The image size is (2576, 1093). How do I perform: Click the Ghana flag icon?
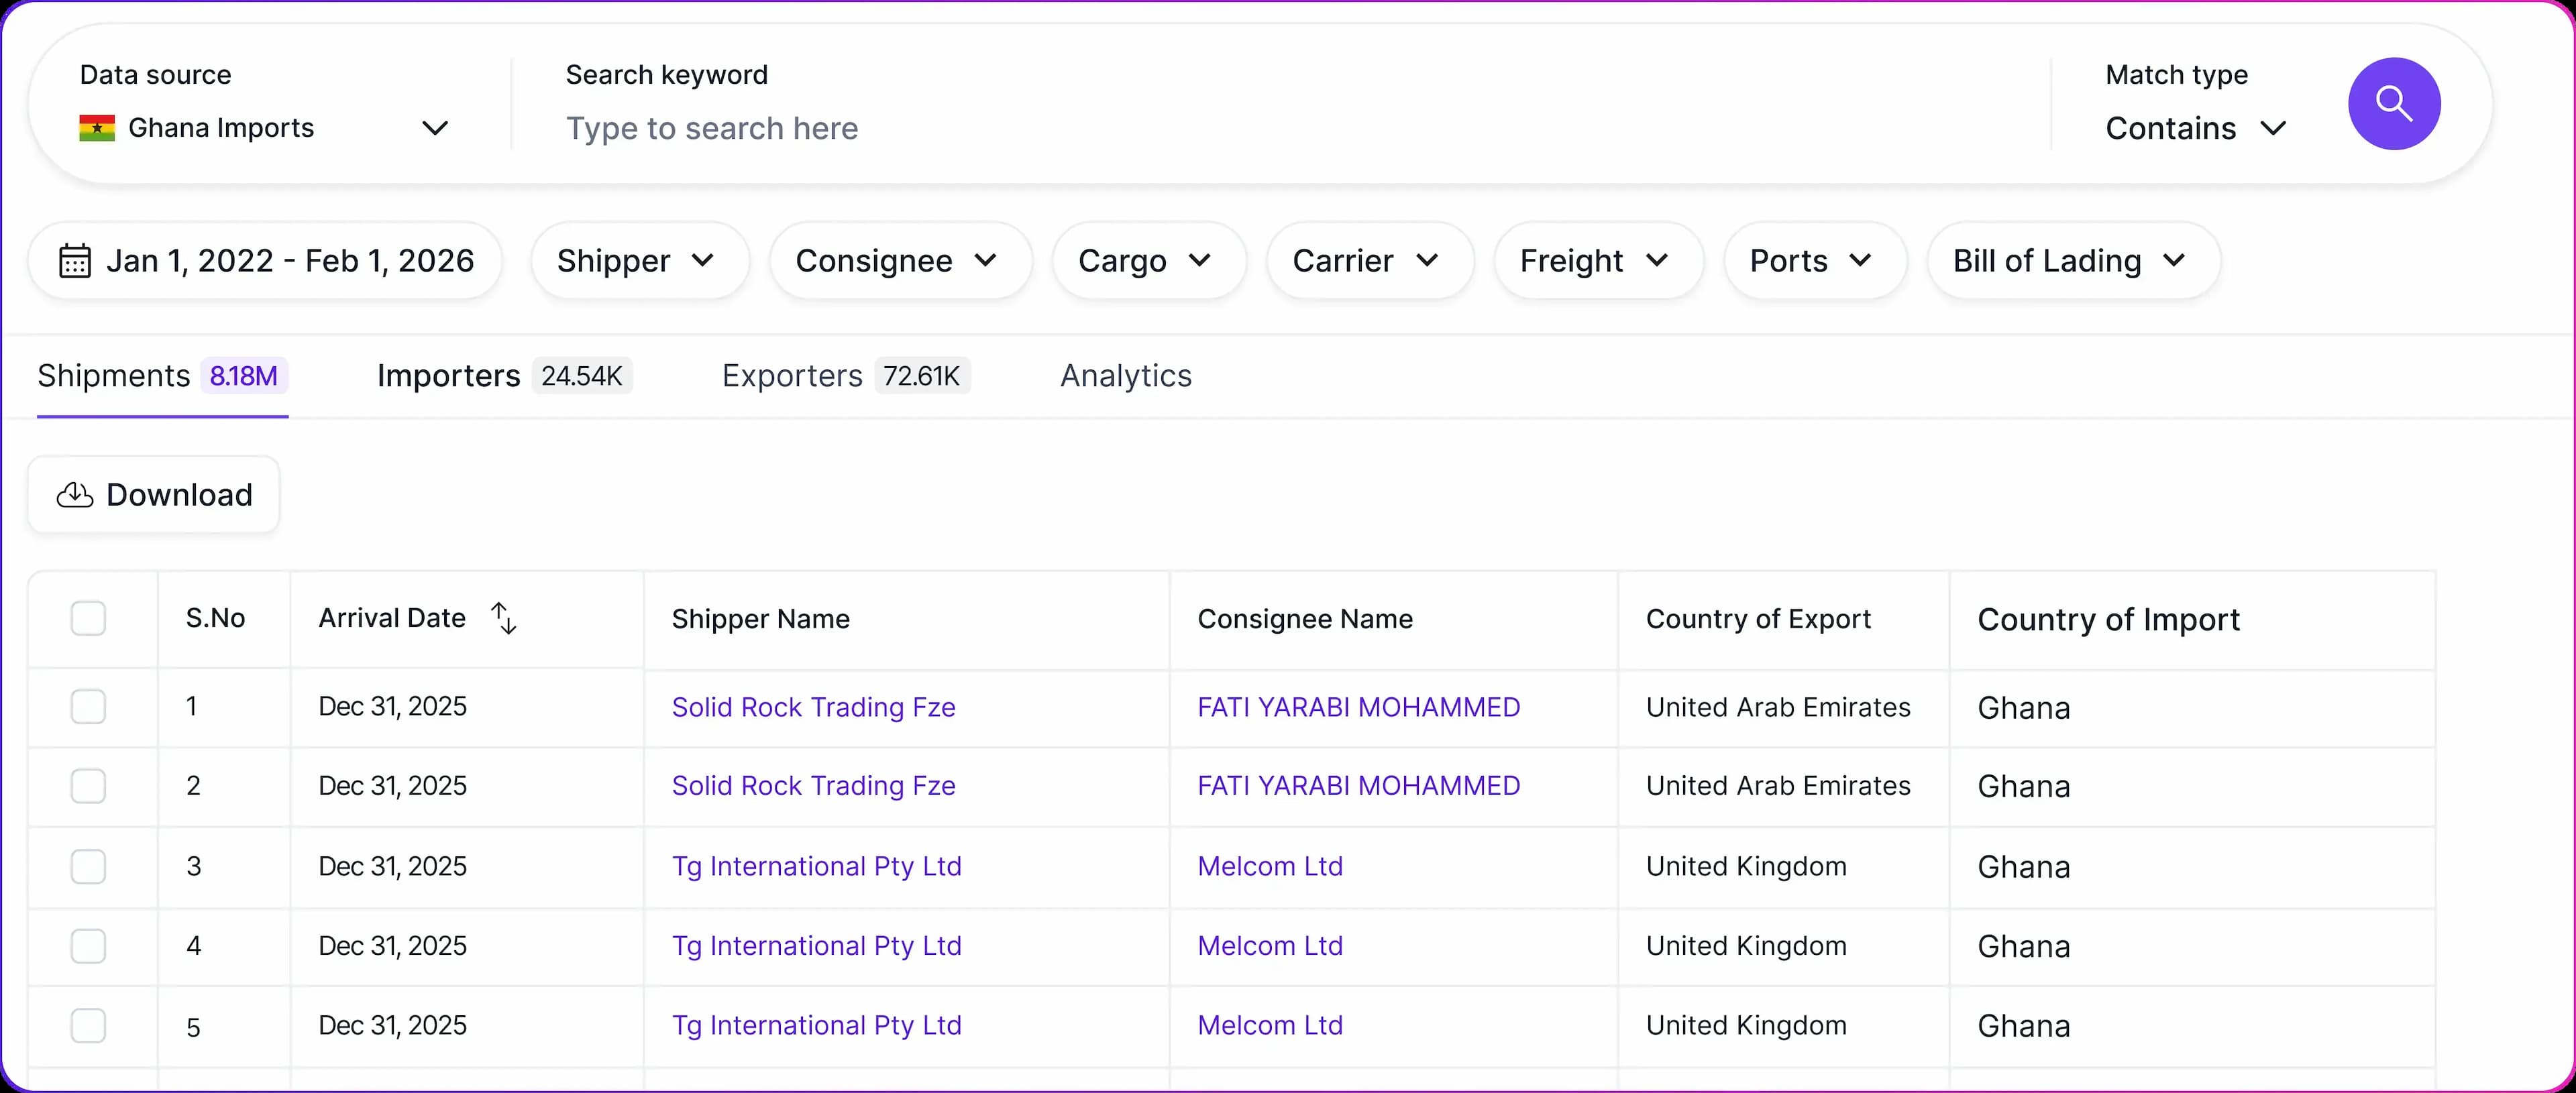point(97,128)
